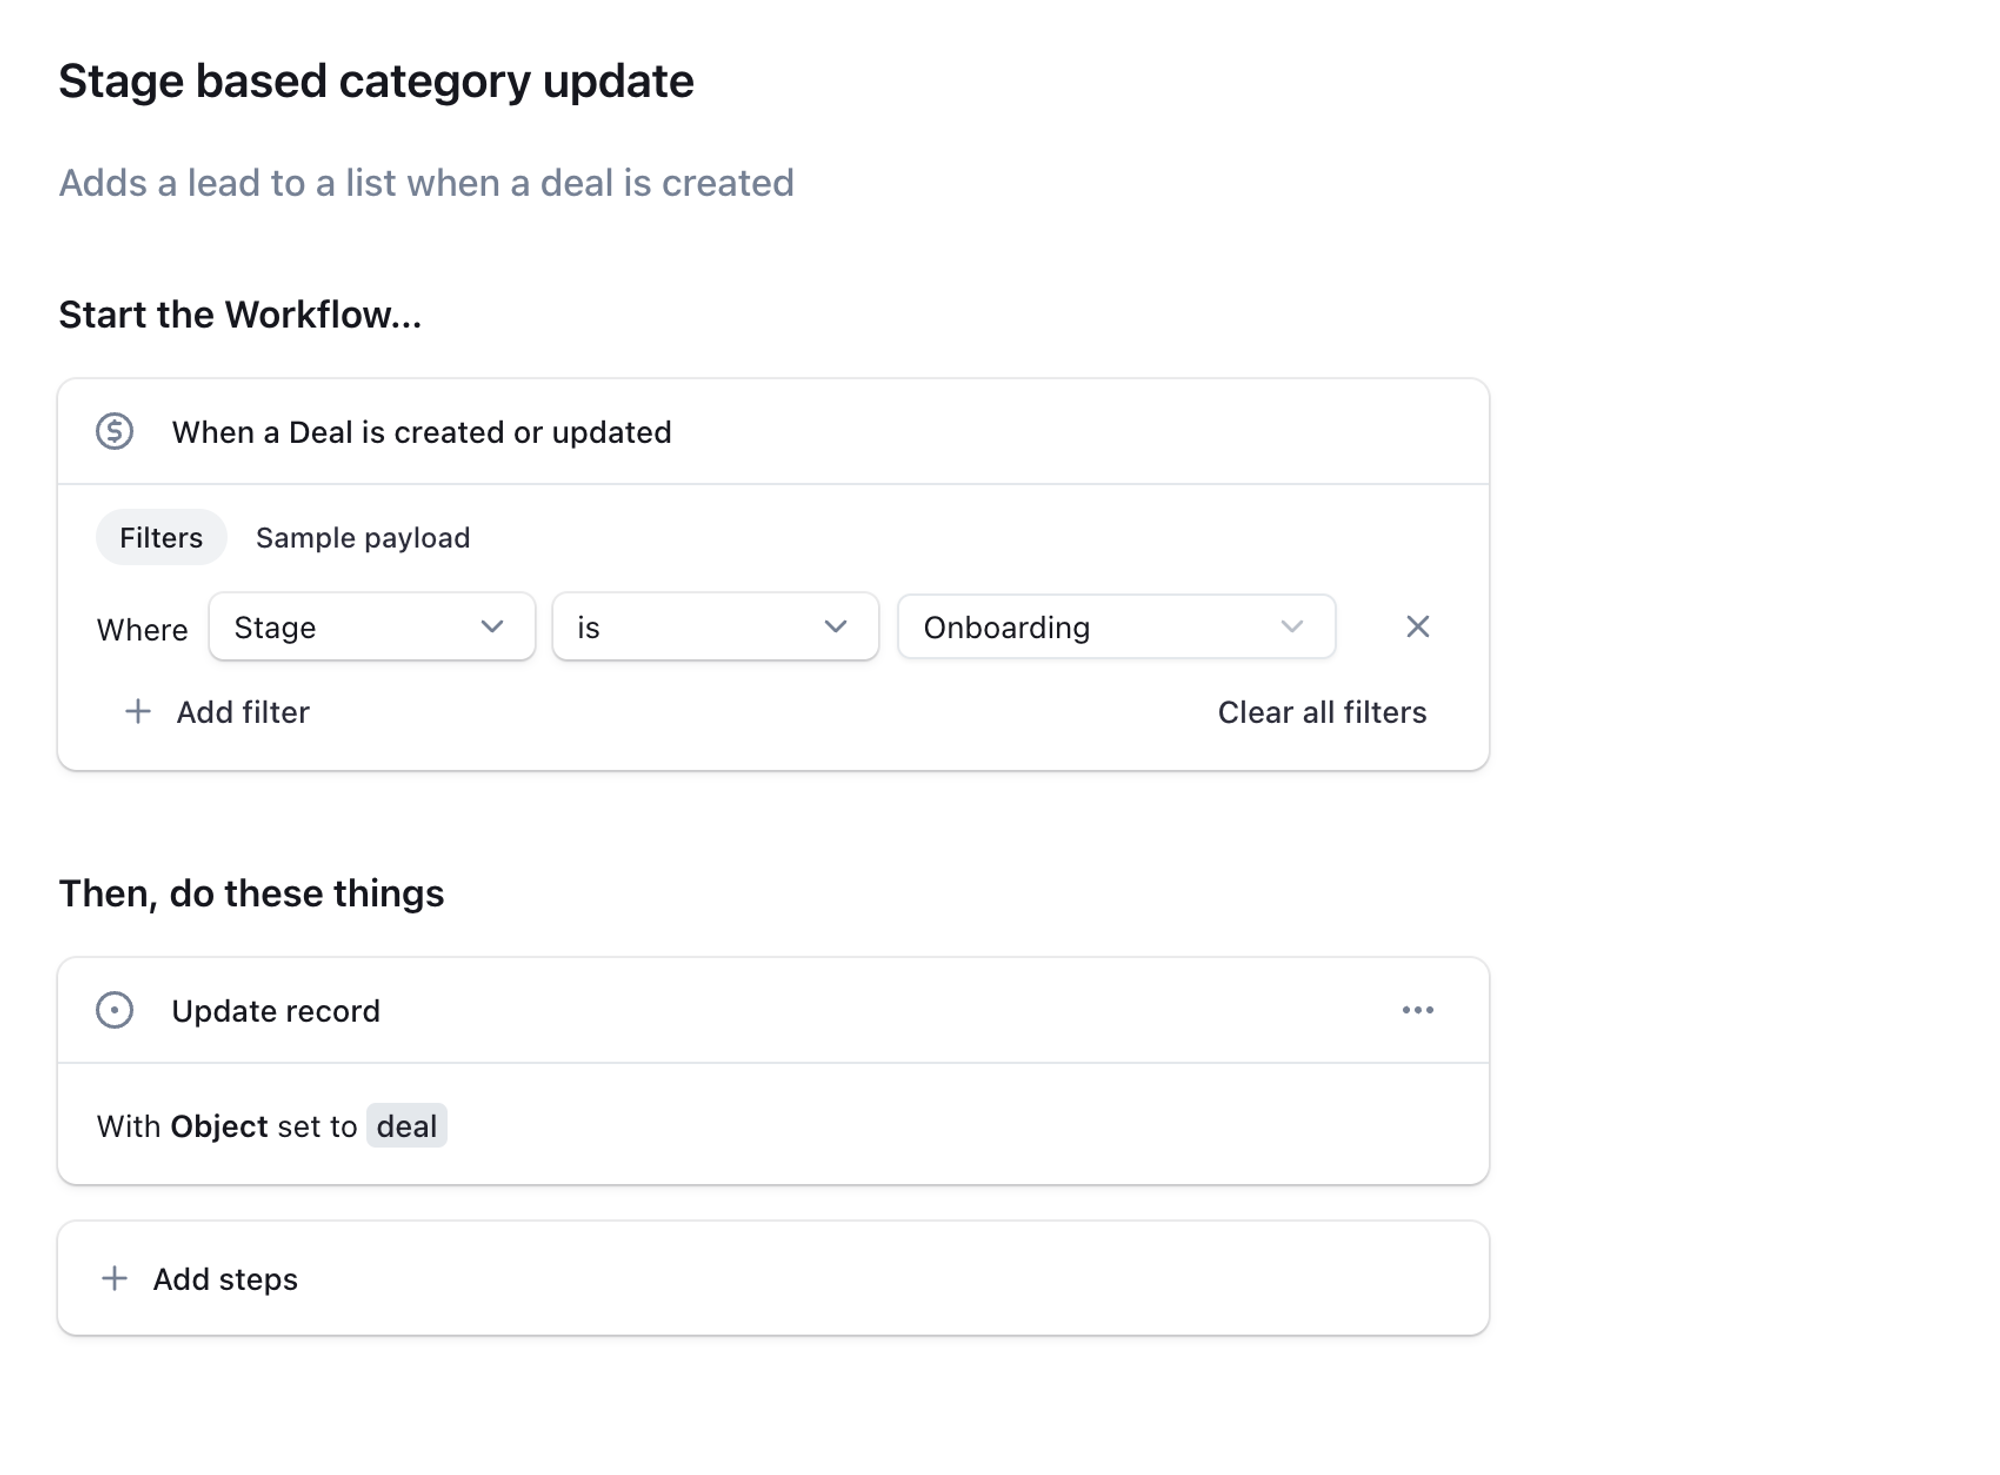Click the Add steps button
Image resolution: width=2000 pixels, height=1475 pixels.
(225, 1279)
